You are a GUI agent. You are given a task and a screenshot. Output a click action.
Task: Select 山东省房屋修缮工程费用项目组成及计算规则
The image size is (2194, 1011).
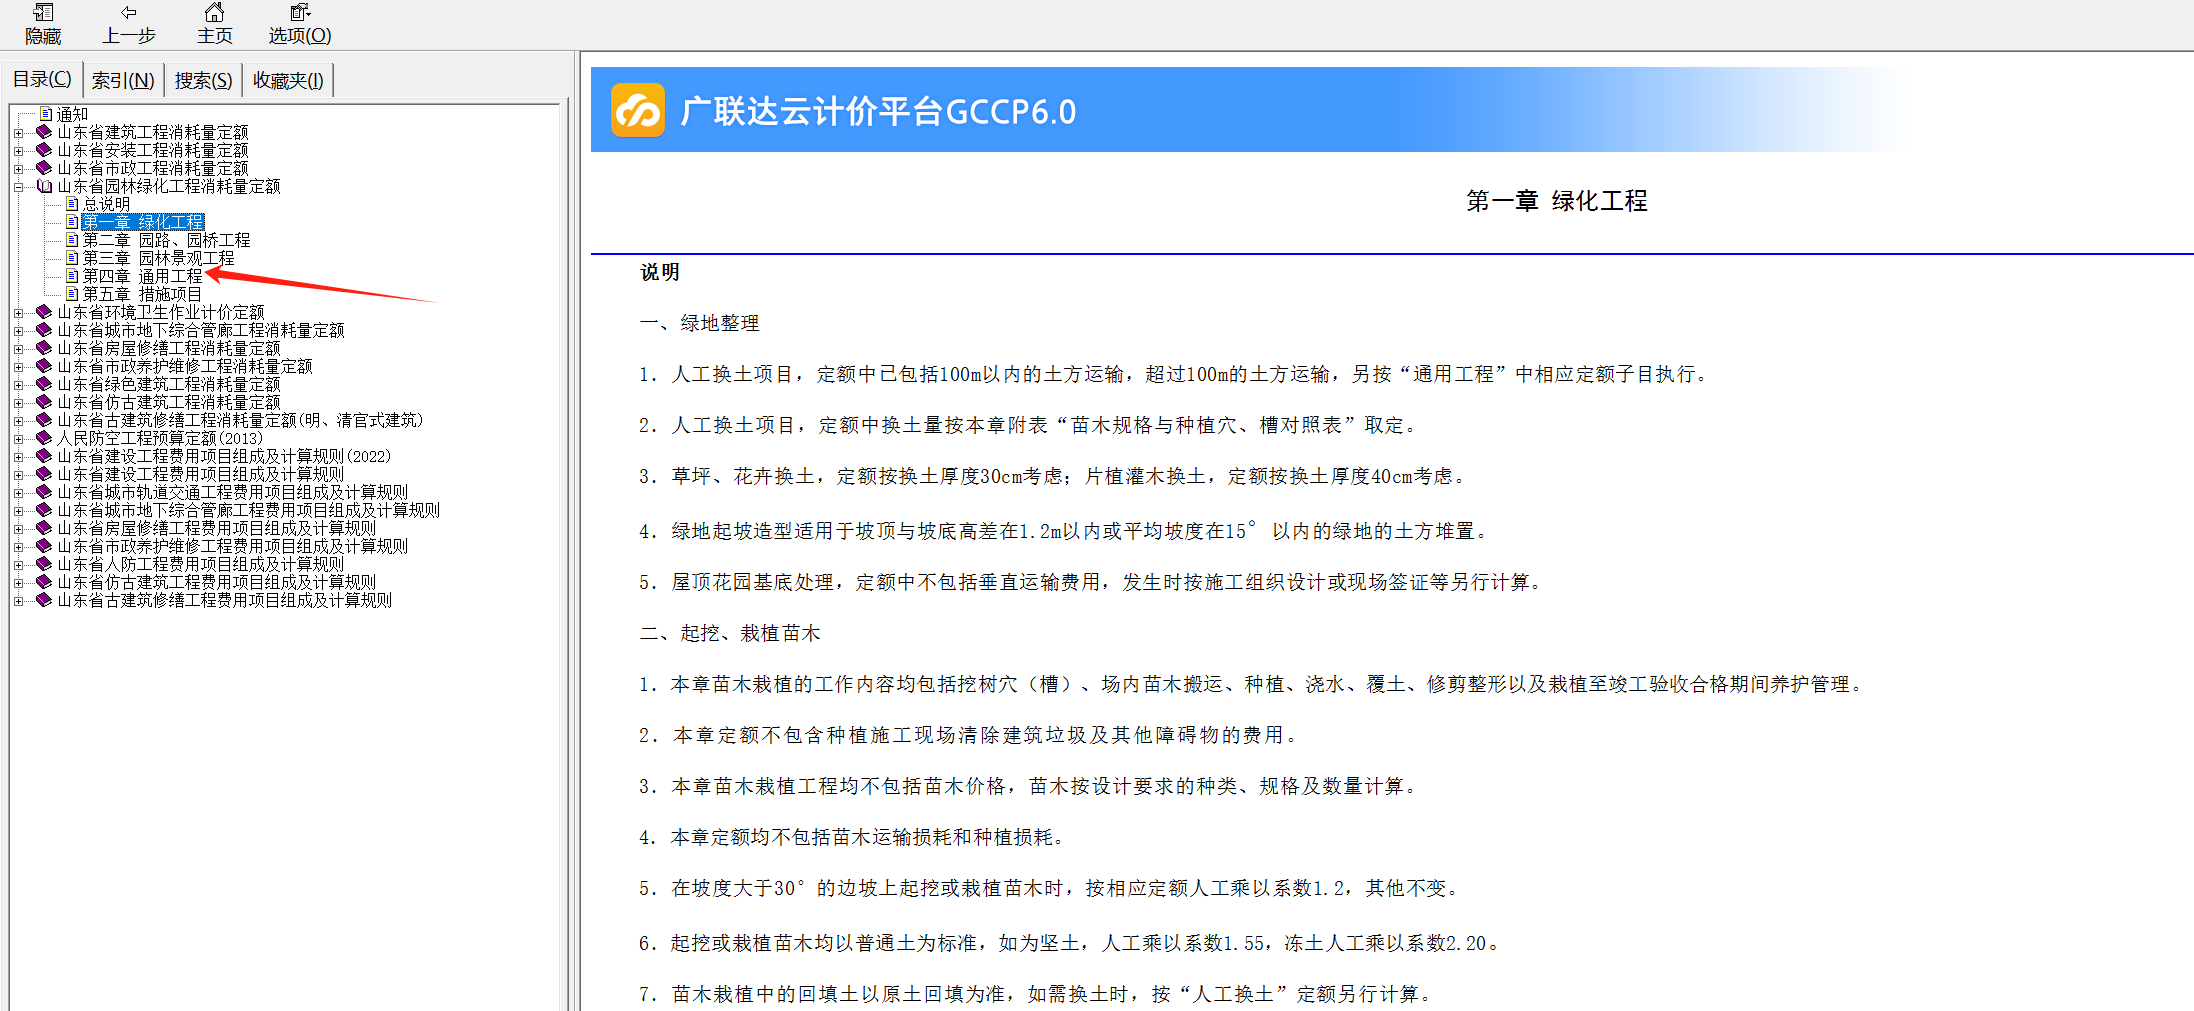(x=216, y=528)
